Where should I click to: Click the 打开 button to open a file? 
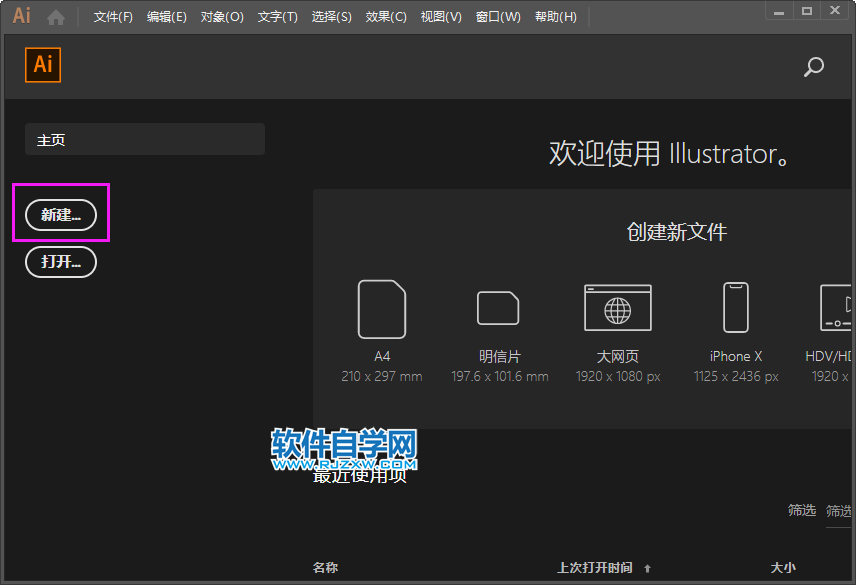tap(61, 262)
